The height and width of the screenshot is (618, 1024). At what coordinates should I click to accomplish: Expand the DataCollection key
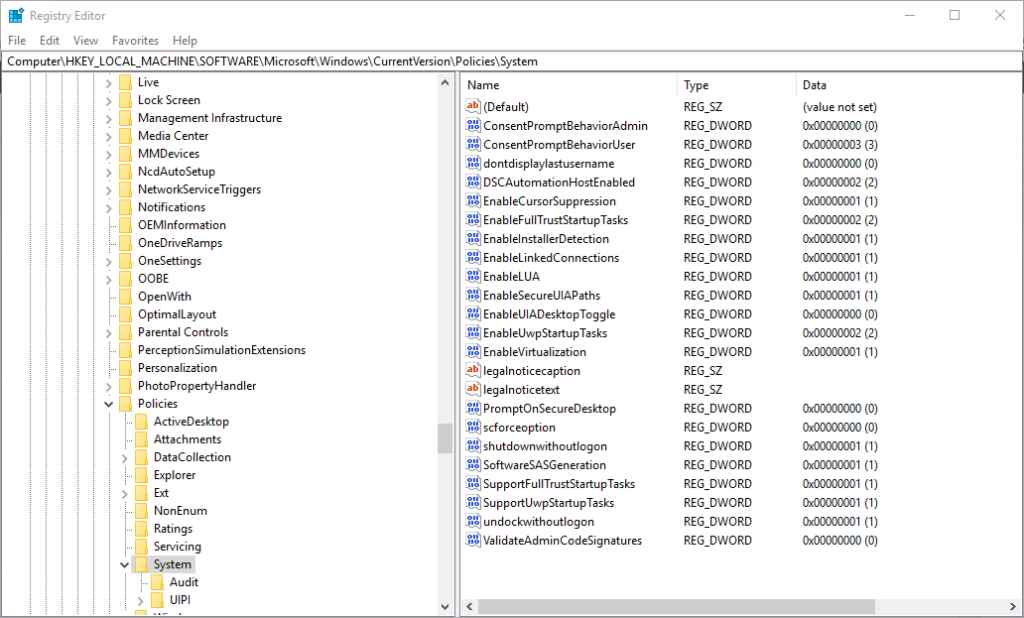point(125,458)
